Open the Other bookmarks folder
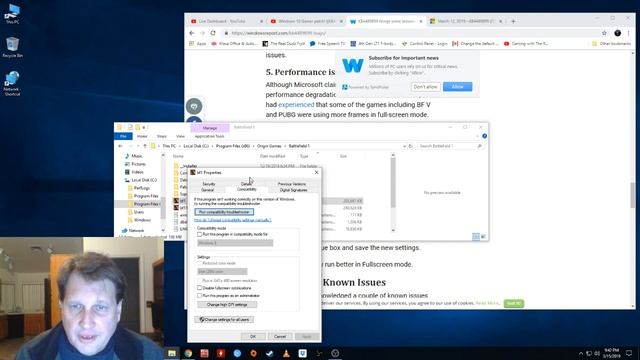This screenshot has width=640, height=360. [611, 44]
